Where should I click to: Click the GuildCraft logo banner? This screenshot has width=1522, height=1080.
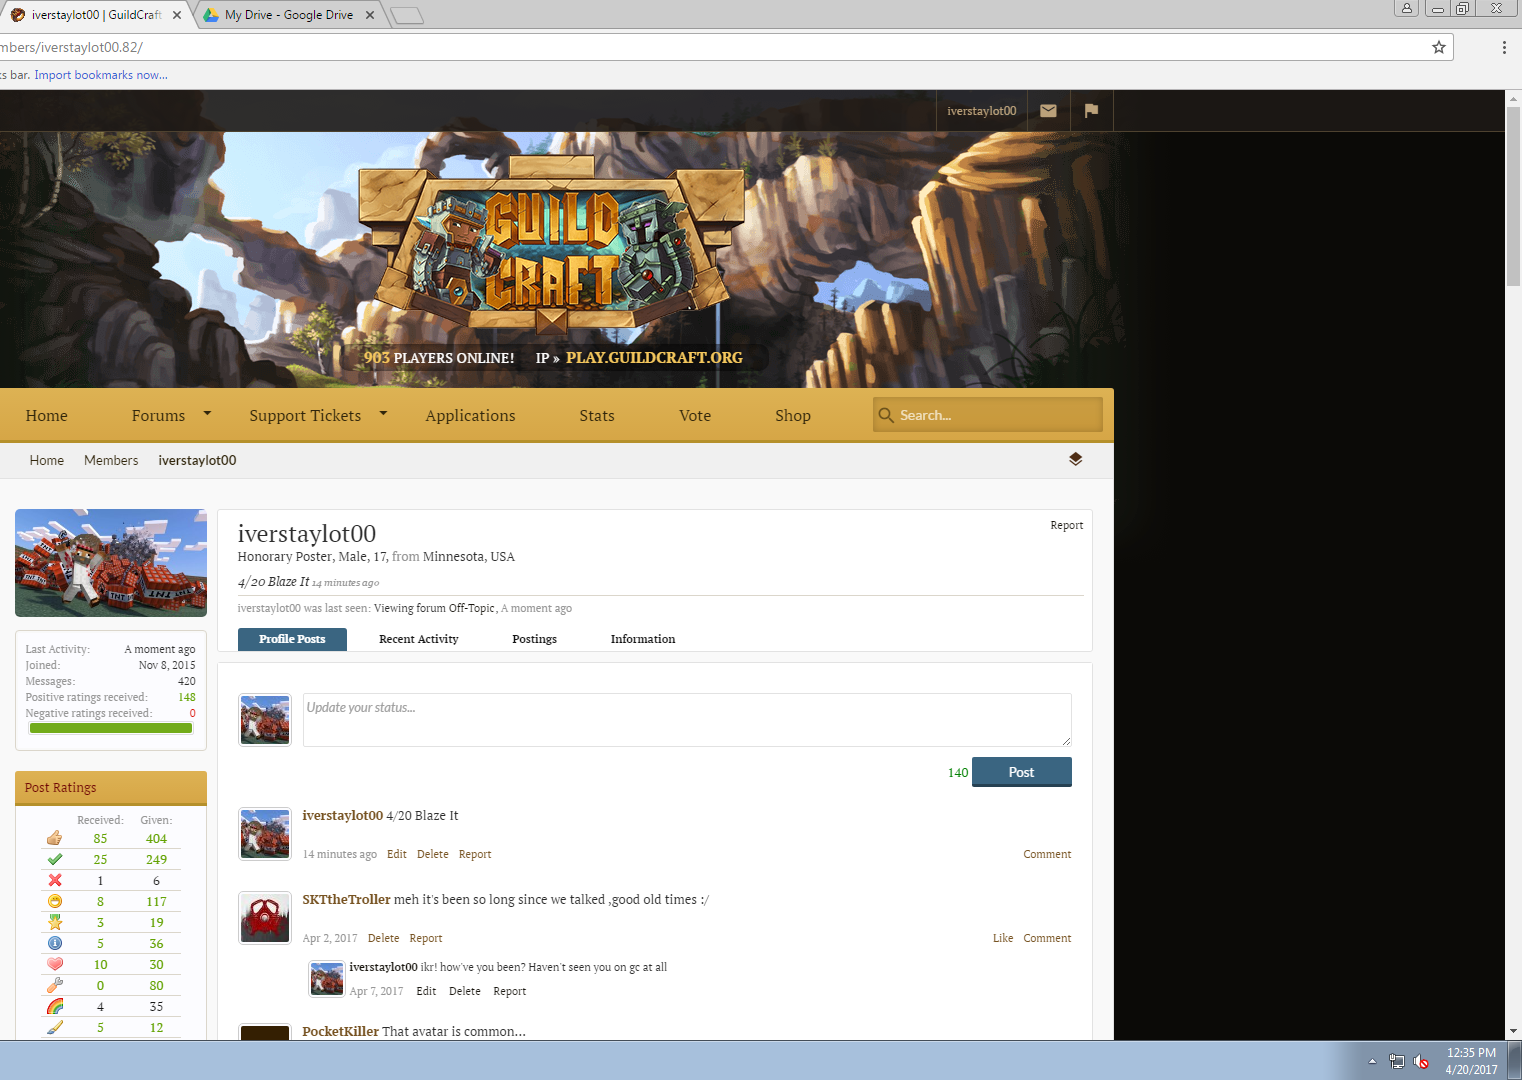coord(552,245)
